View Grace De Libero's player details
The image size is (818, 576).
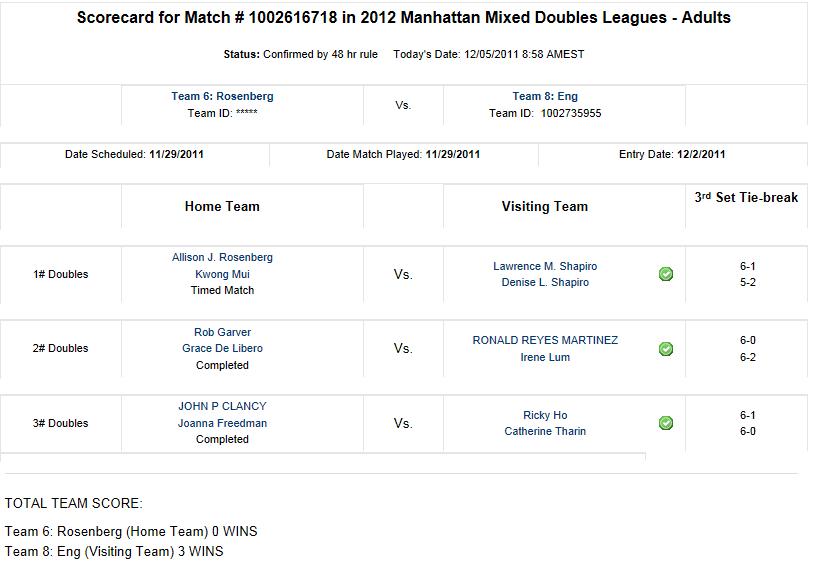click(222, 348)
